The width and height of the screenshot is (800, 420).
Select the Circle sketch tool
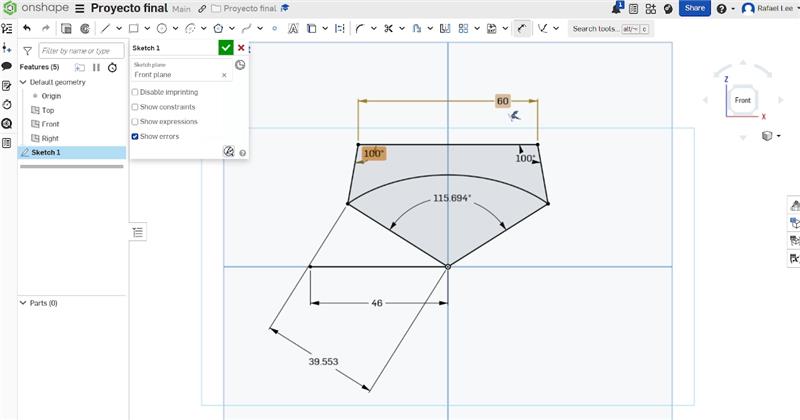click(x=162, y=29)
